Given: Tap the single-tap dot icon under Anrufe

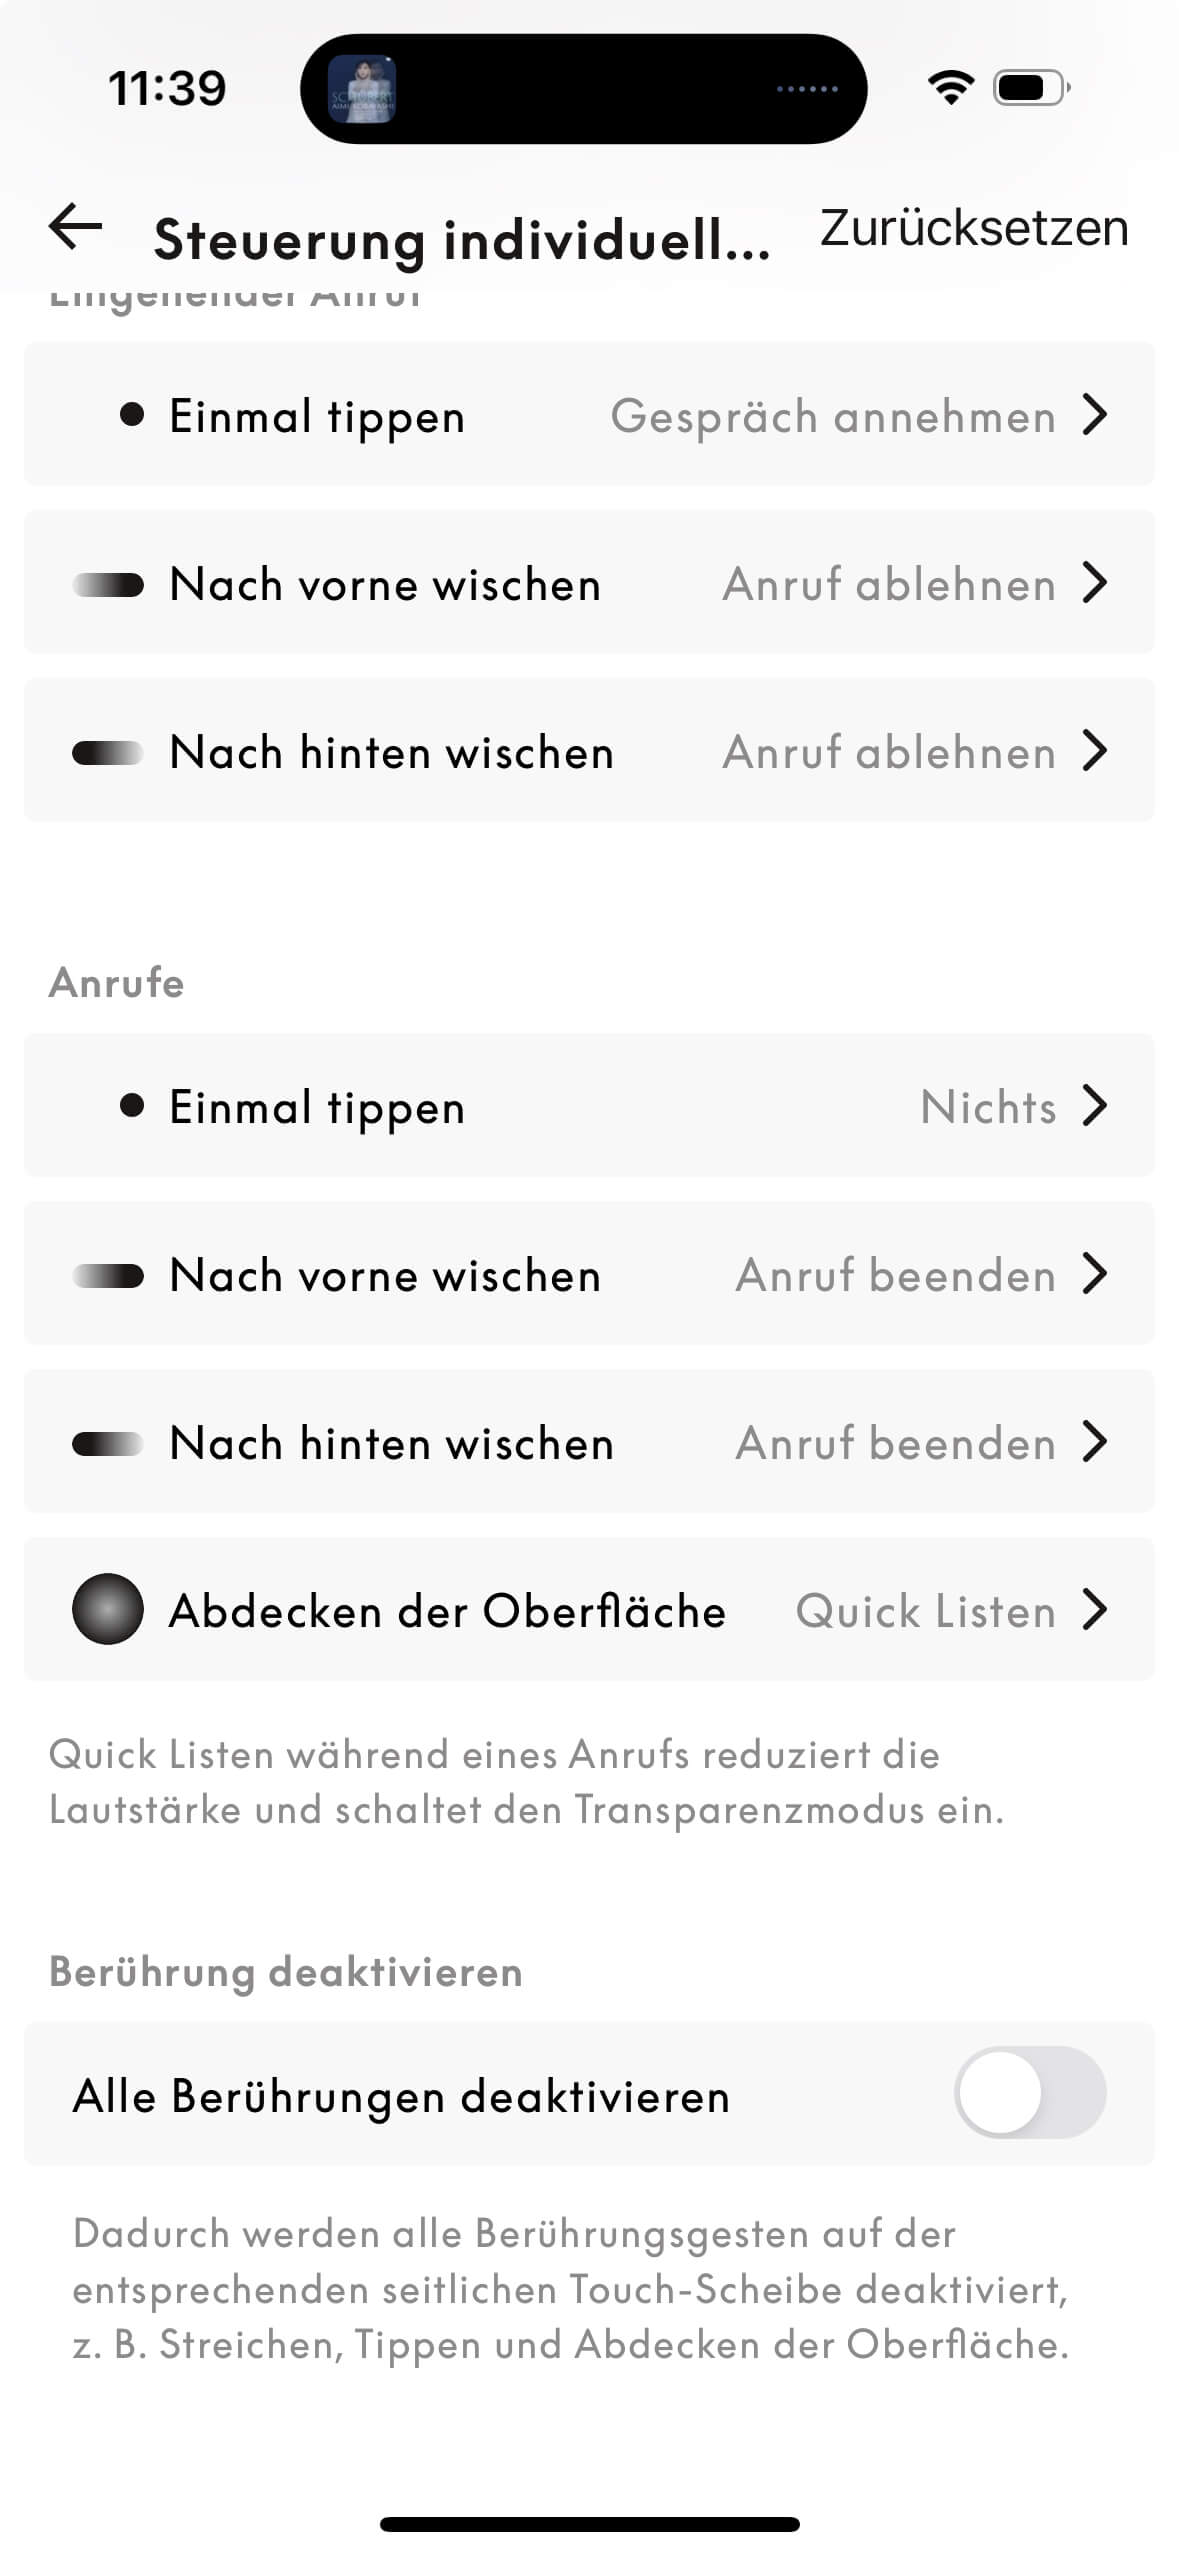Looking at the screenshot, I should coord(131,1105).
